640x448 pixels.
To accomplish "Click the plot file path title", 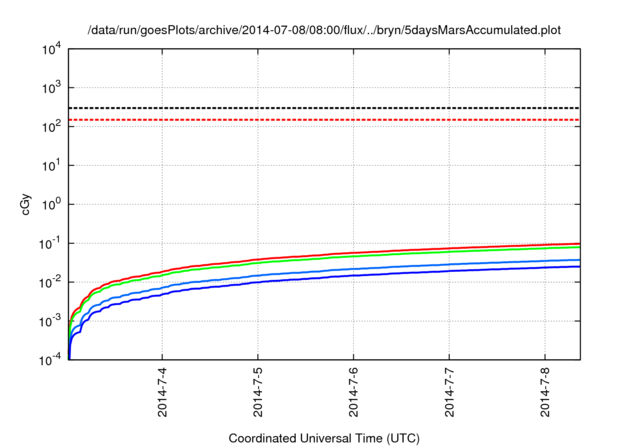I will pos(324,30).
